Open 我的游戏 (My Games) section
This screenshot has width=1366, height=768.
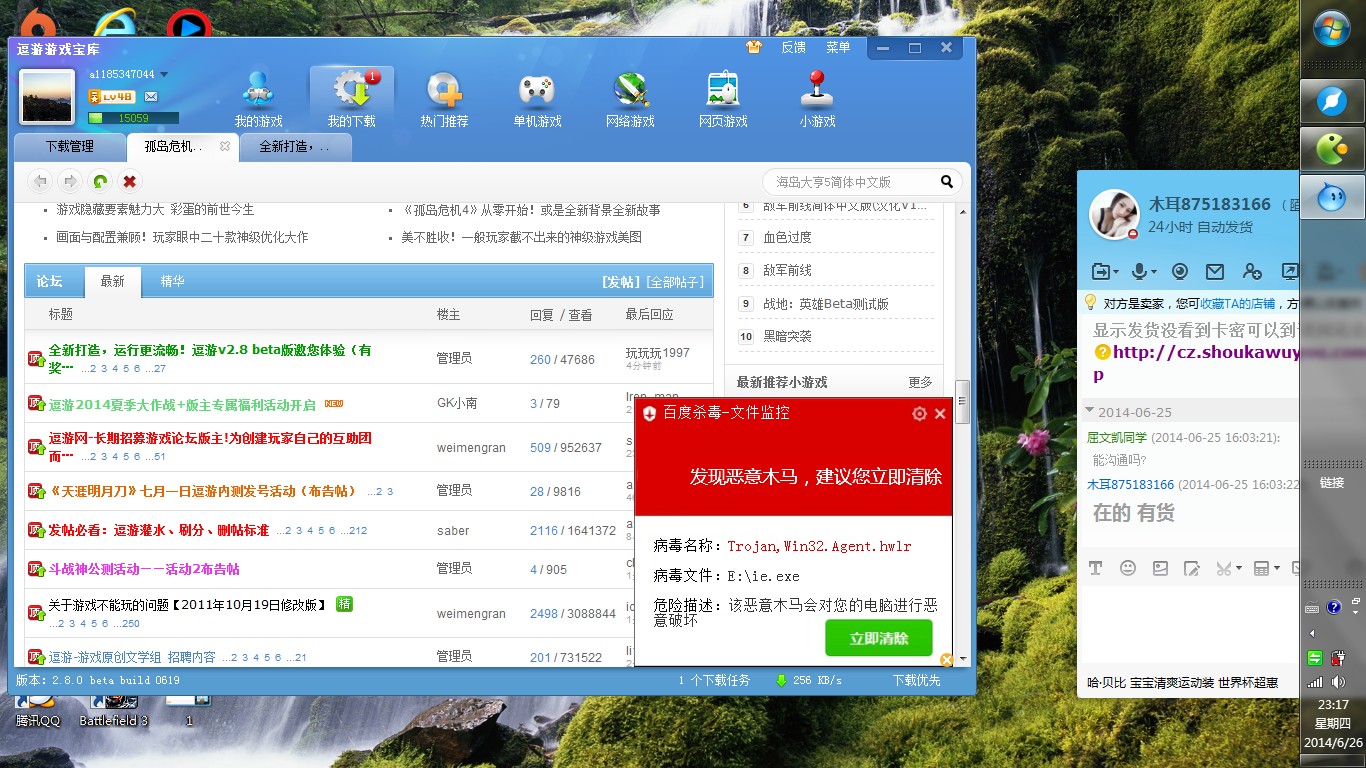(259, 100)
